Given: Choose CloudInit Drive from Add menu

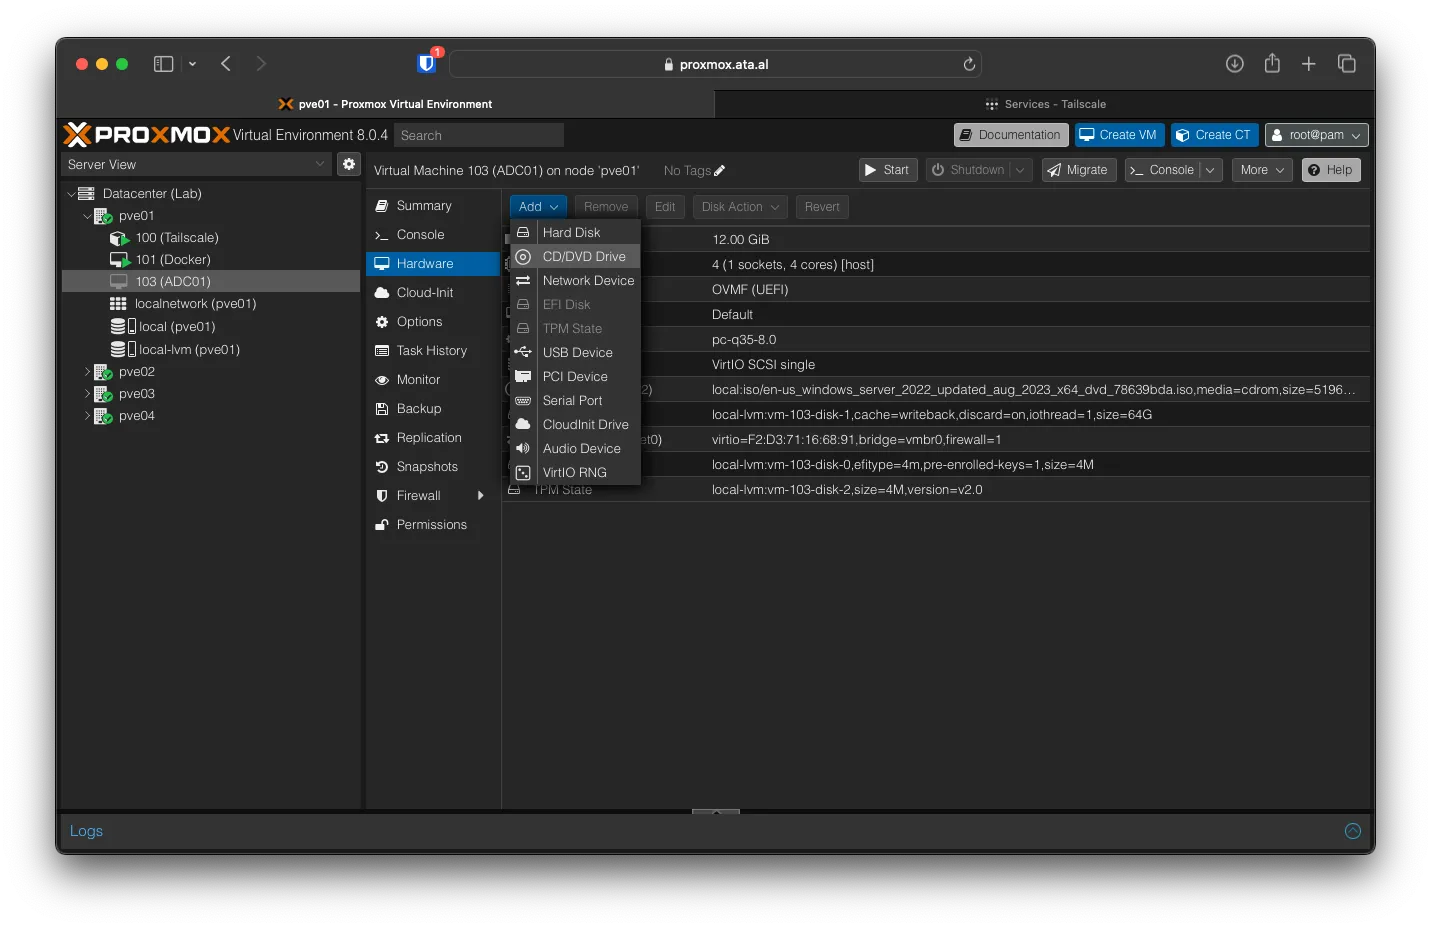Looking at the screenshot, I should 575,425.
